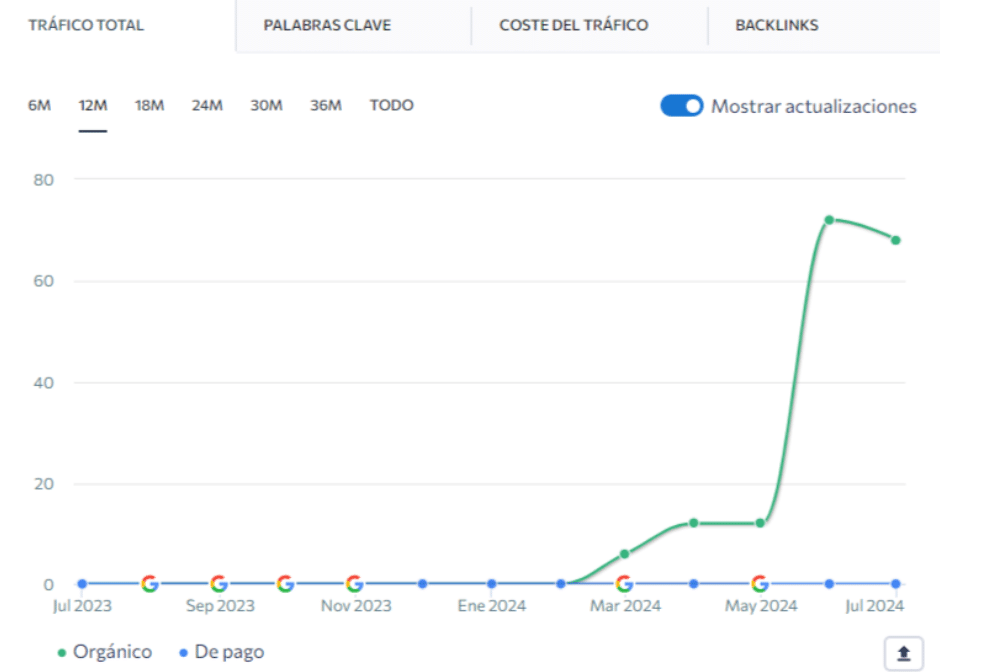Pick the 36M time range option
This screenshot has width=1006, height=672.
coord(325,106)
